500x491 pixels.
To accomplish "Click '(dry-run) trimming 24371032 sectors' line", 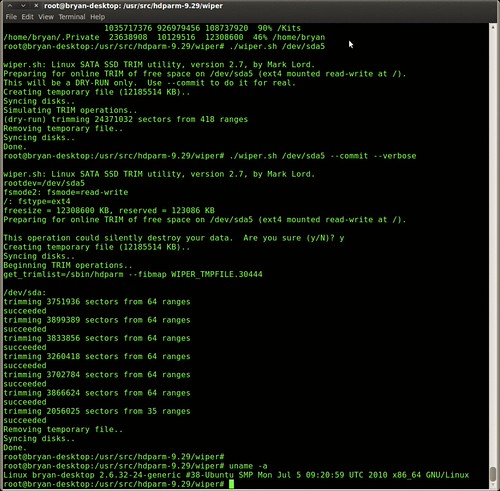I will (x=126, y=119).
